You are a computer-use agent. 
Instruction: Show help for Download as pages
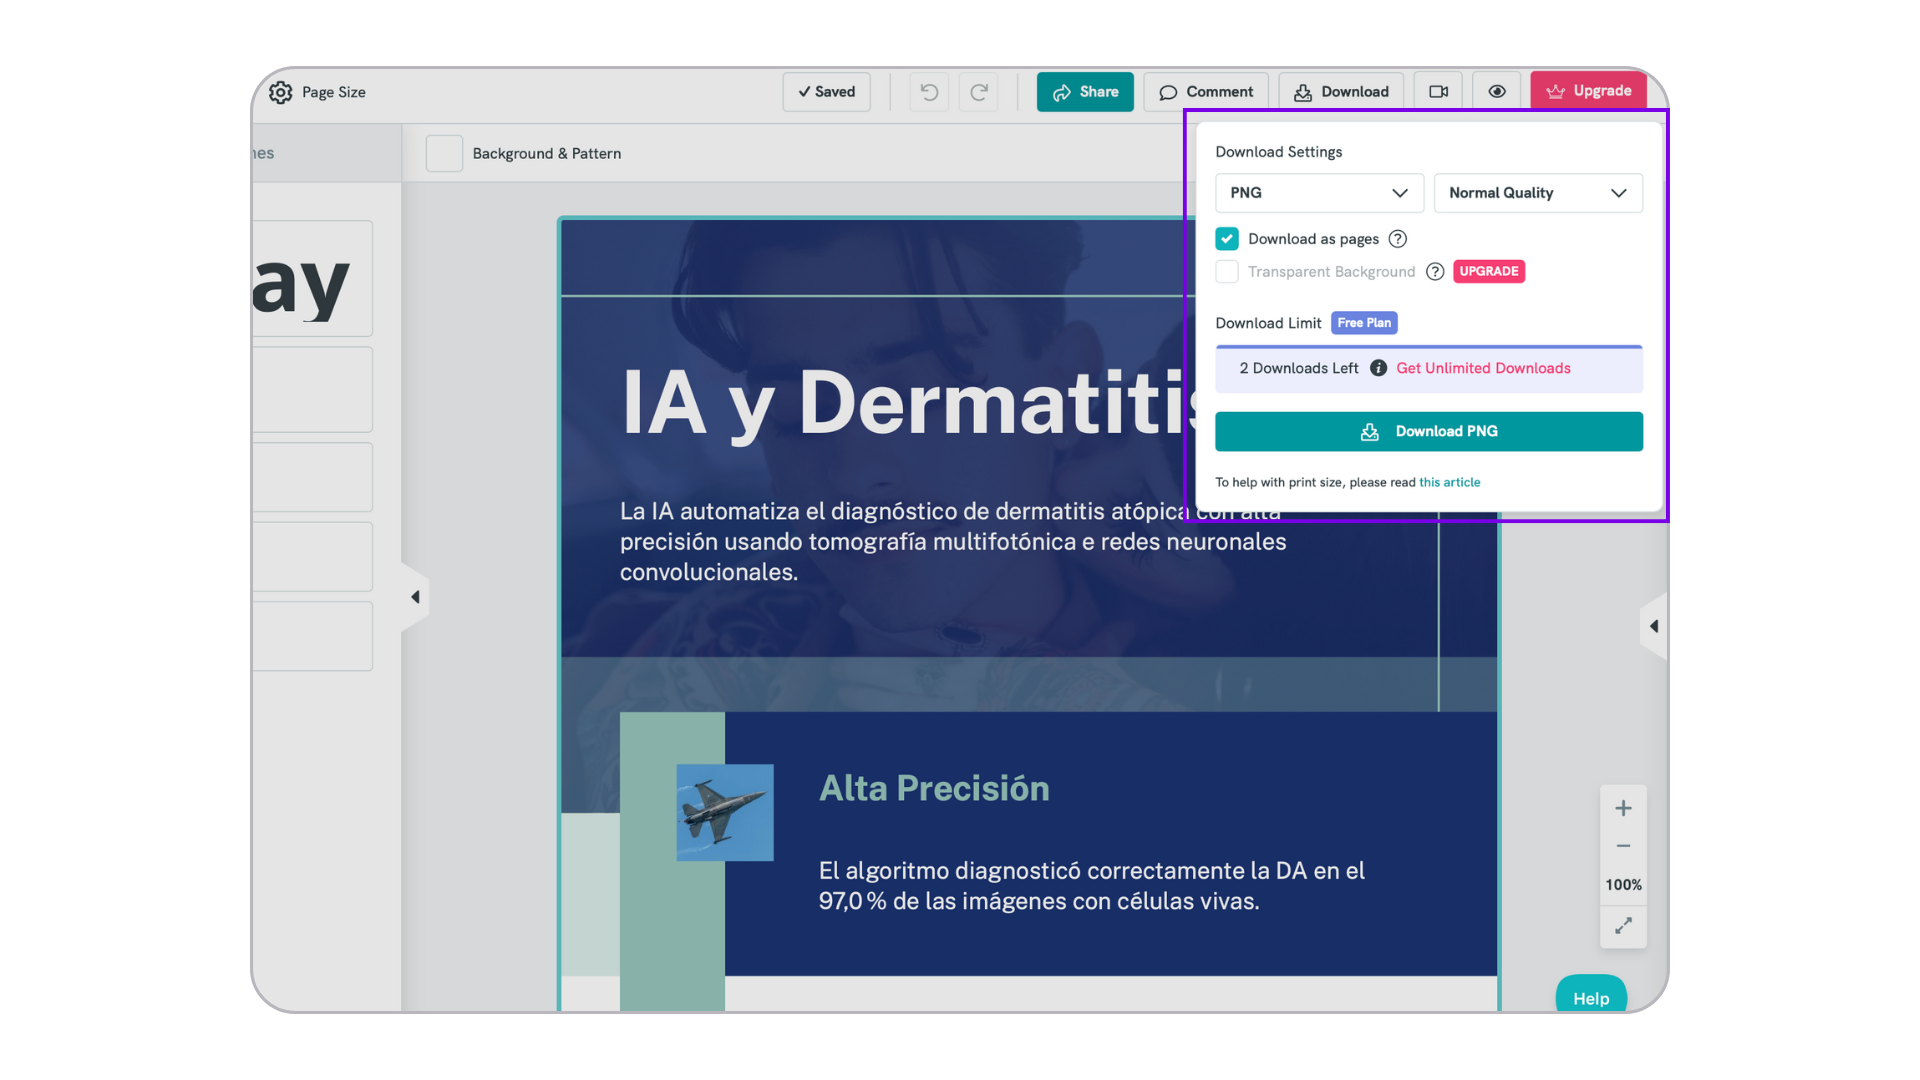1398,239
